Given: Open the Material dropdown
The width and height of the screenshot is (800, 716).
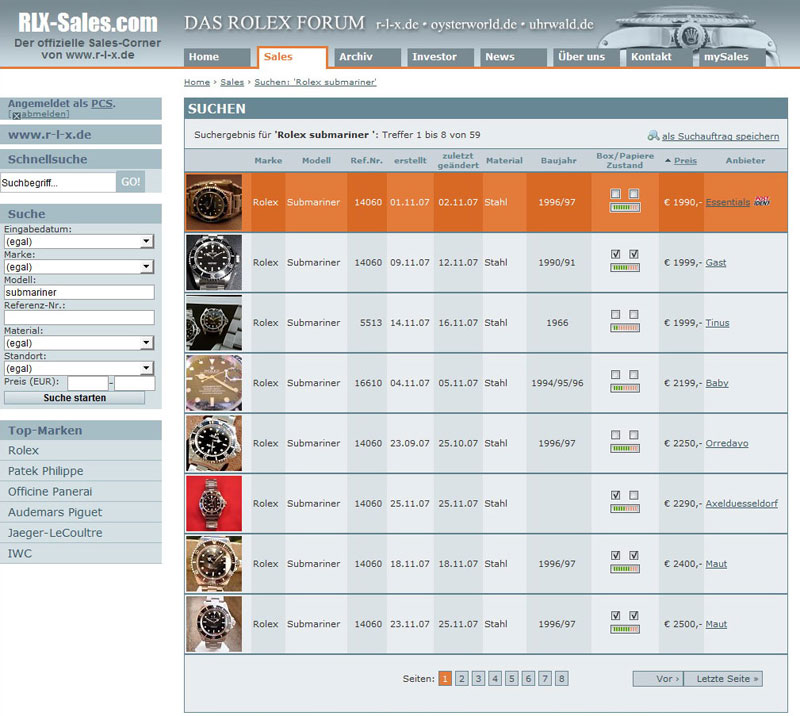Looking at the screenshot, I should (x=79, y=343).
